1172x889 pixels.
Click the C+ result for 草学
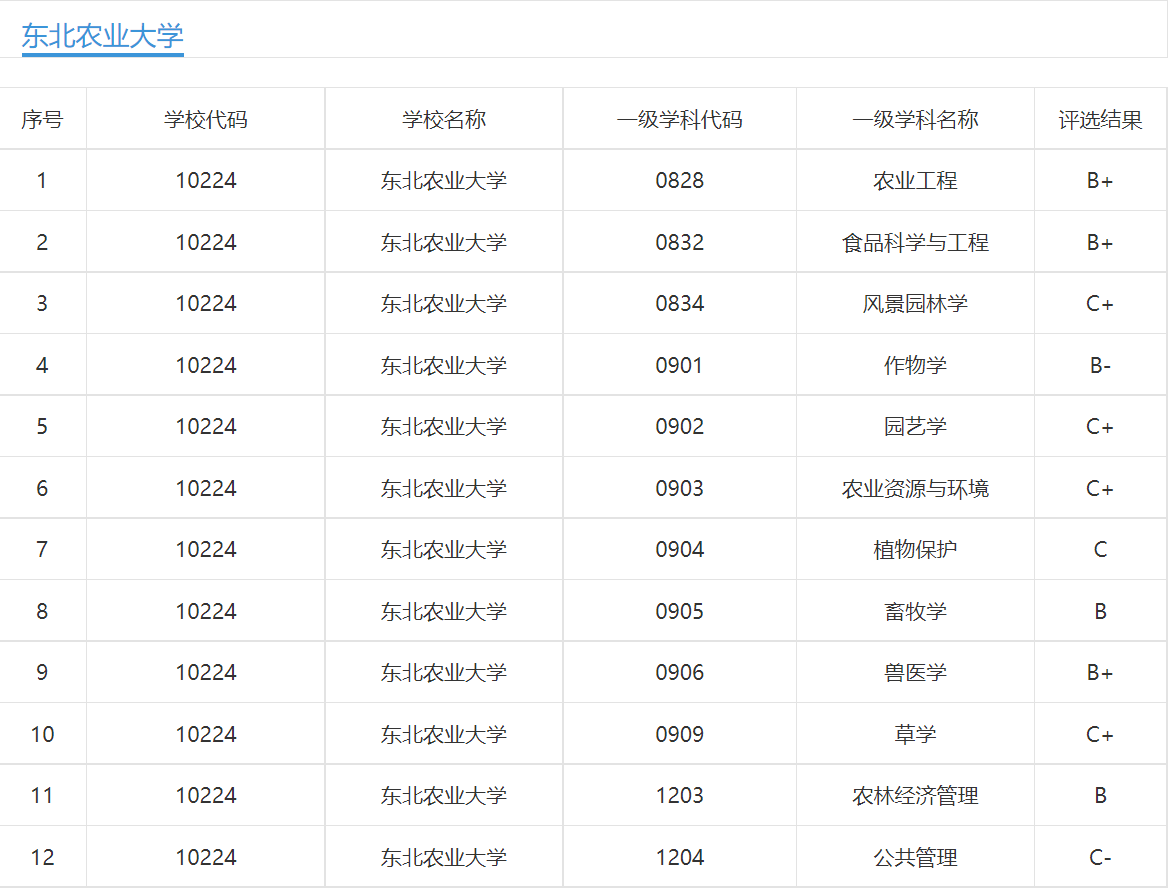click(1100, 734)
